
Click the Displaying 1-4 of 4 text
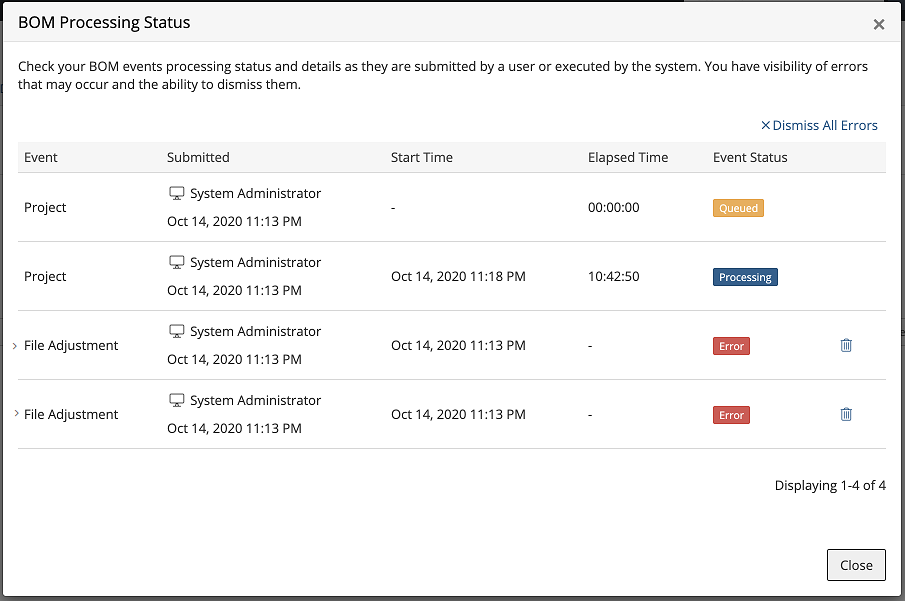pos(830,485)
